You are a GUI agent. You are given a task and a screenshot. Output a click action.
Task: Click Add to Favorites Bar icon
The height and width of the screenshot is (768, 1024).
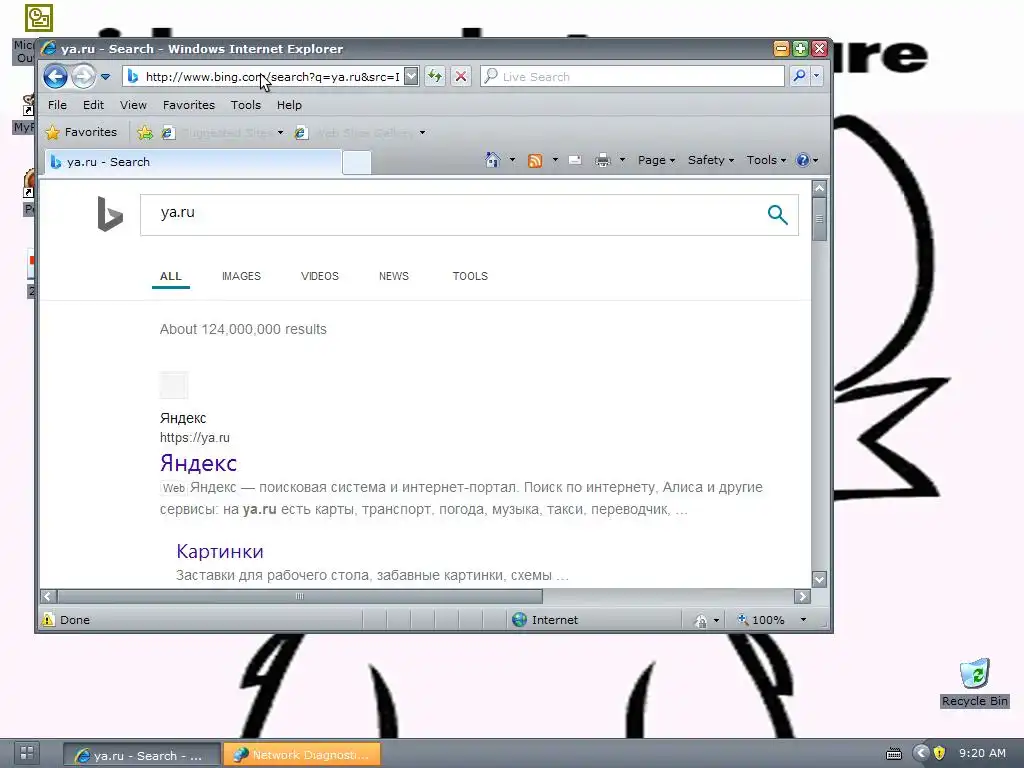point(145,133)
